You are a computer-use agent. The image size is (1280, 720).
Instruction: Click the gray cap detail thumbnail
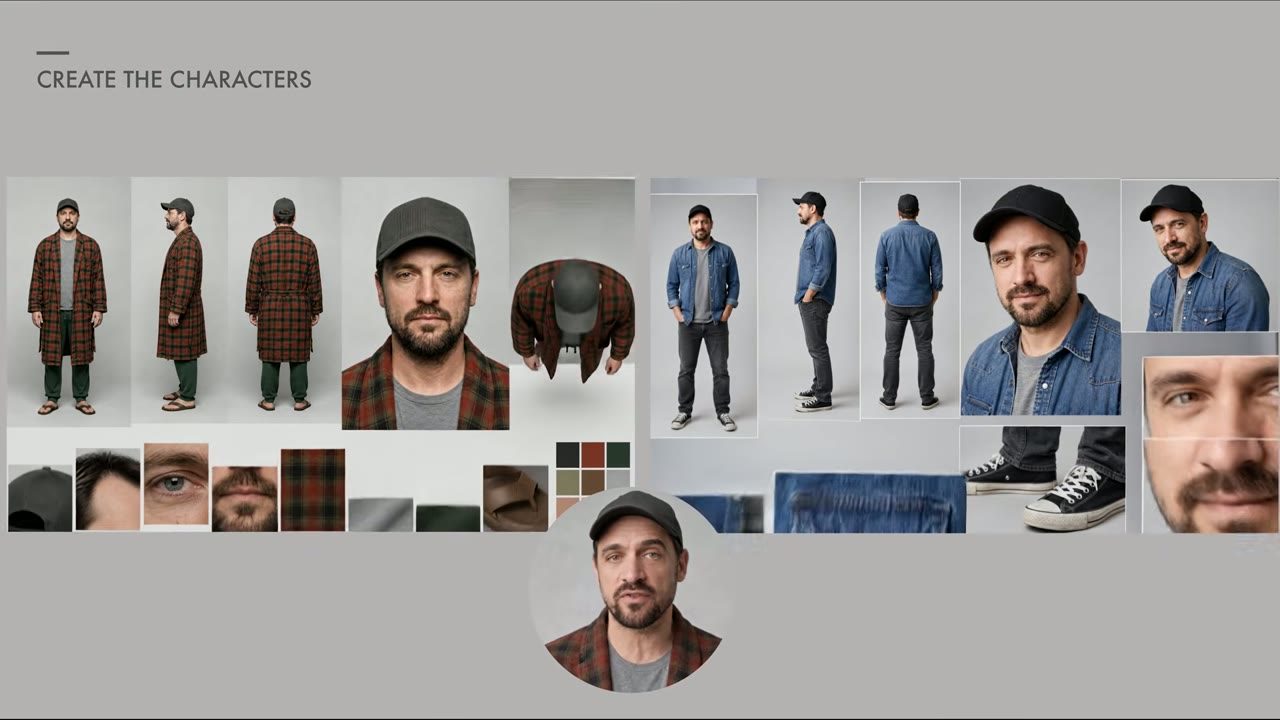pos(40,498)
